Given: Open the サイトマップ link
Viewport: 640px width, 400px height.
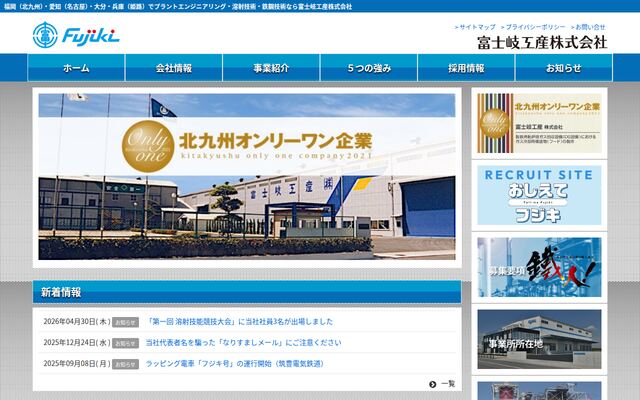Looking at the screenshot, I should coord(475,27).
